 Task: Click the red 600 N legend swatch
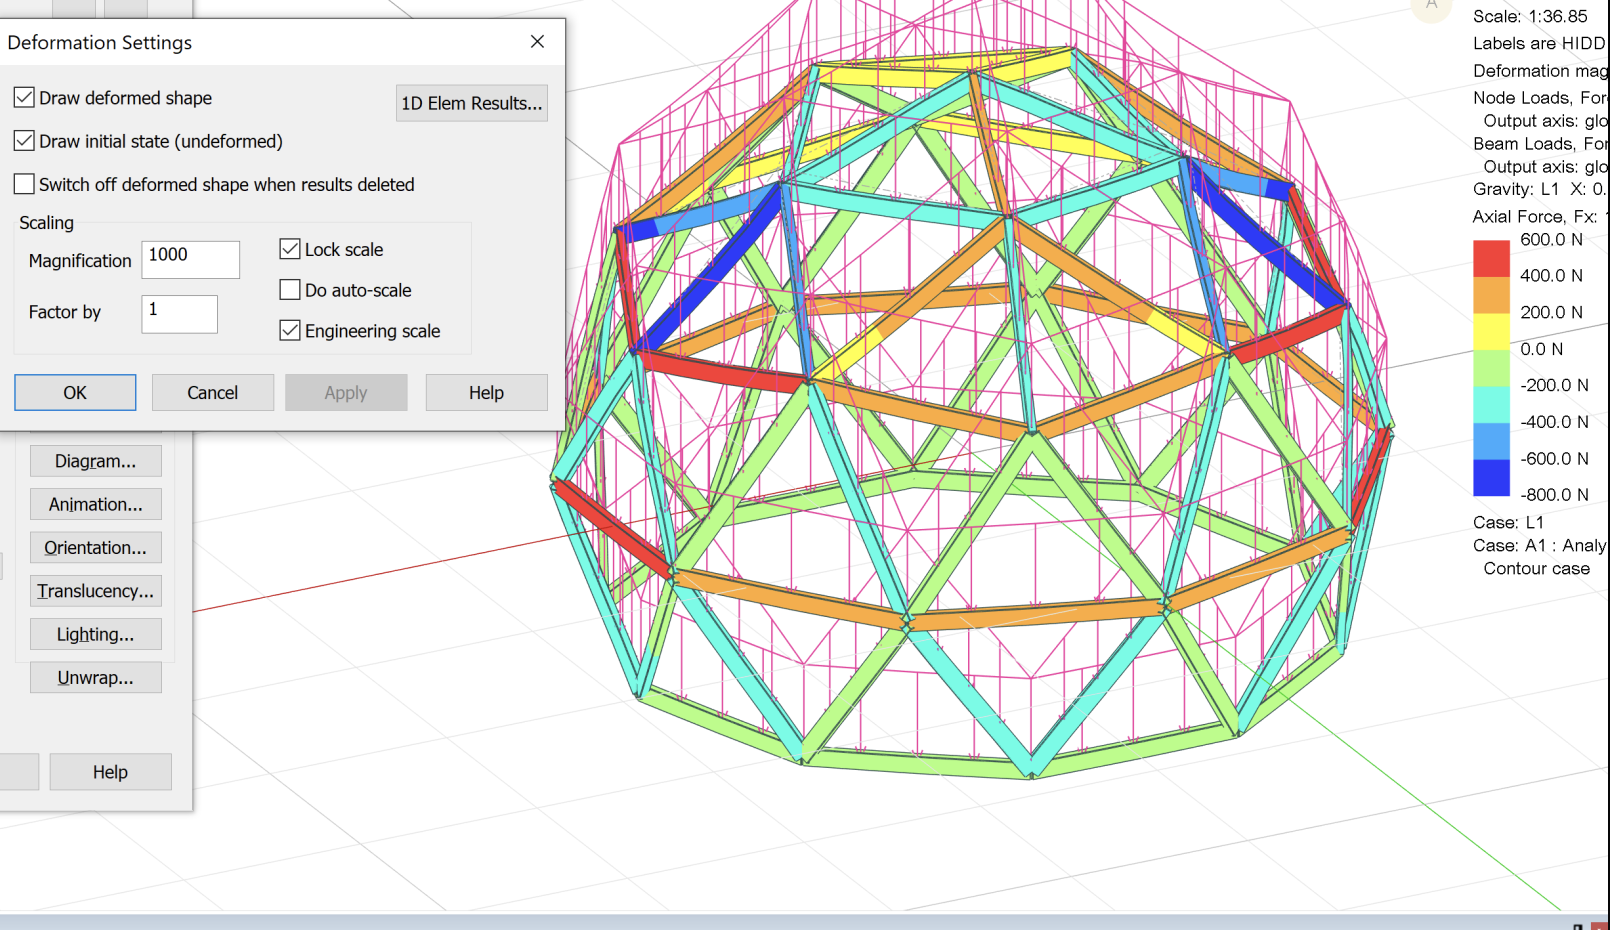click(1490, 259)
